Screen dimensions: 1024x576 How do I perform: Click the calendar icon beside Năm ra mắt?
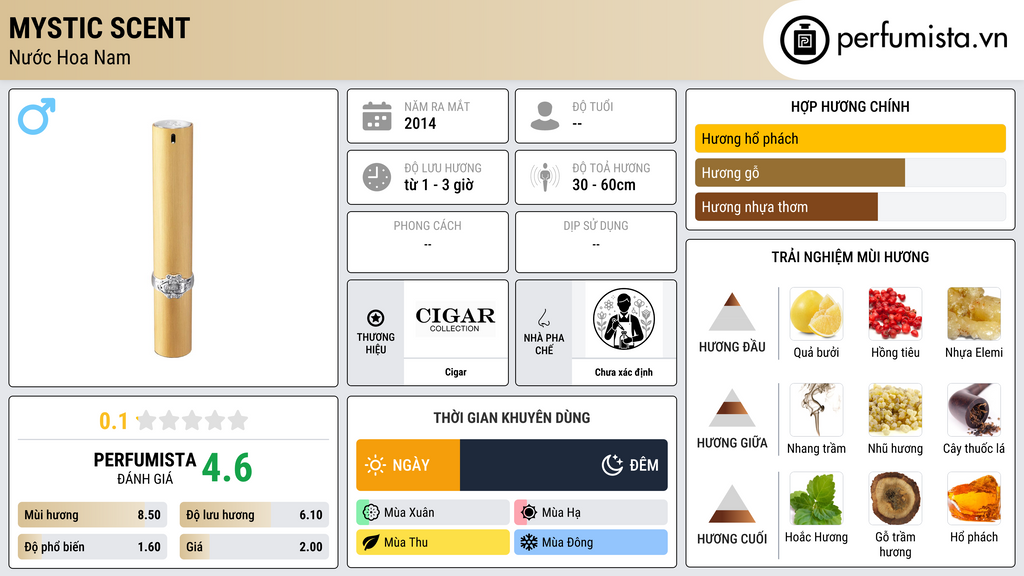click(377, 116)
